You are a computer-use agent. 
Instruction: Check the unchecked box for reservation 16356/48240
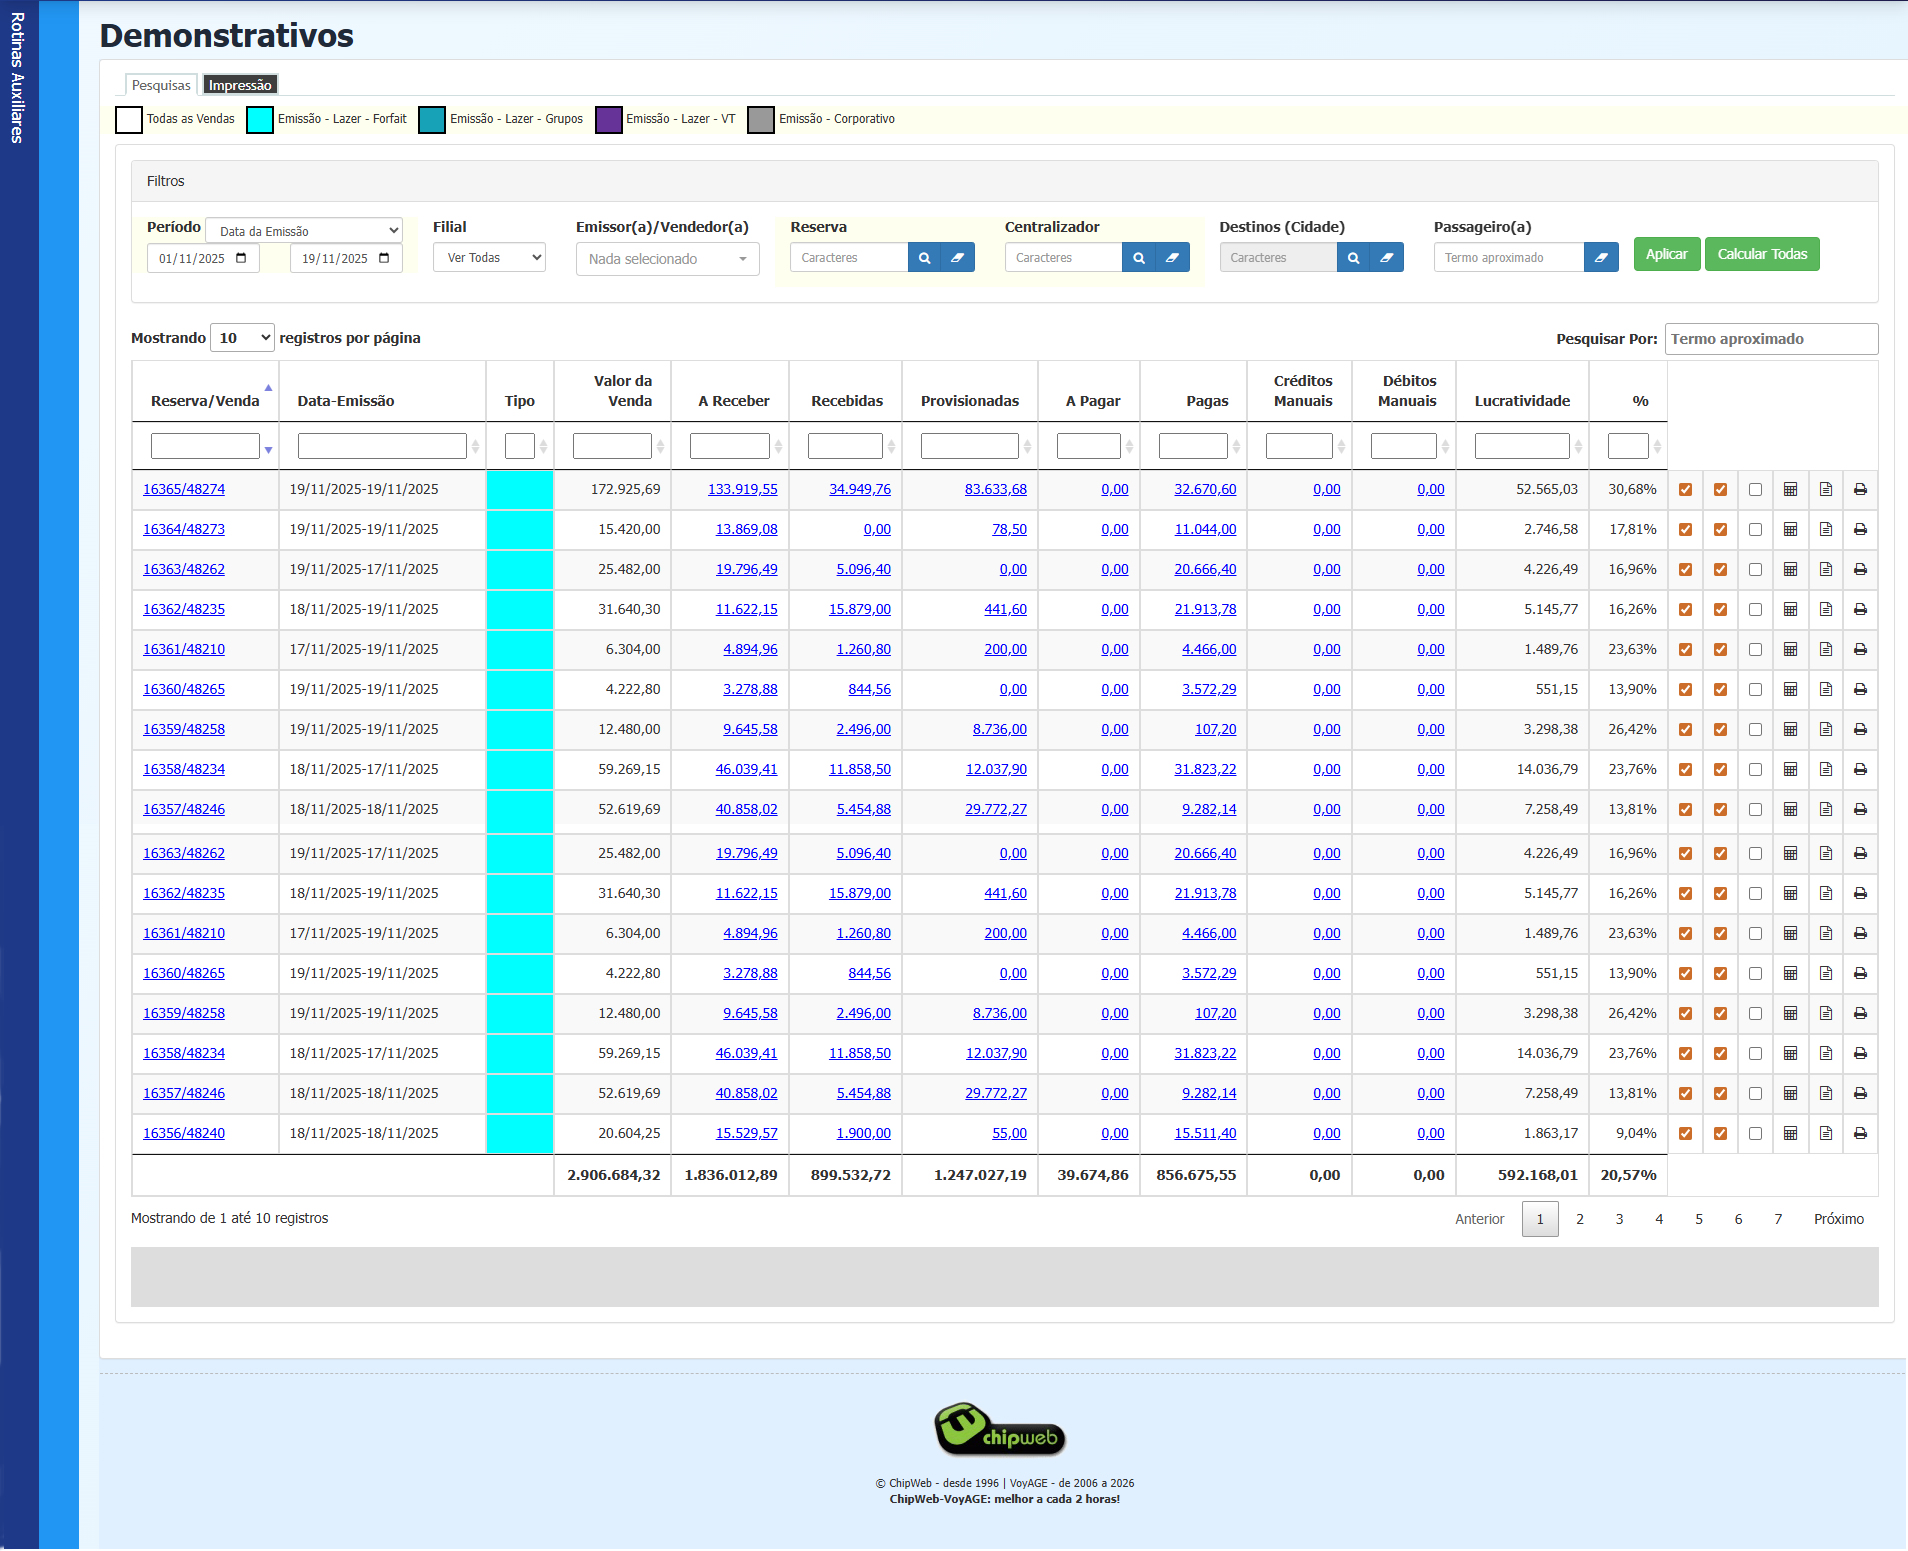[1755, 1134]
